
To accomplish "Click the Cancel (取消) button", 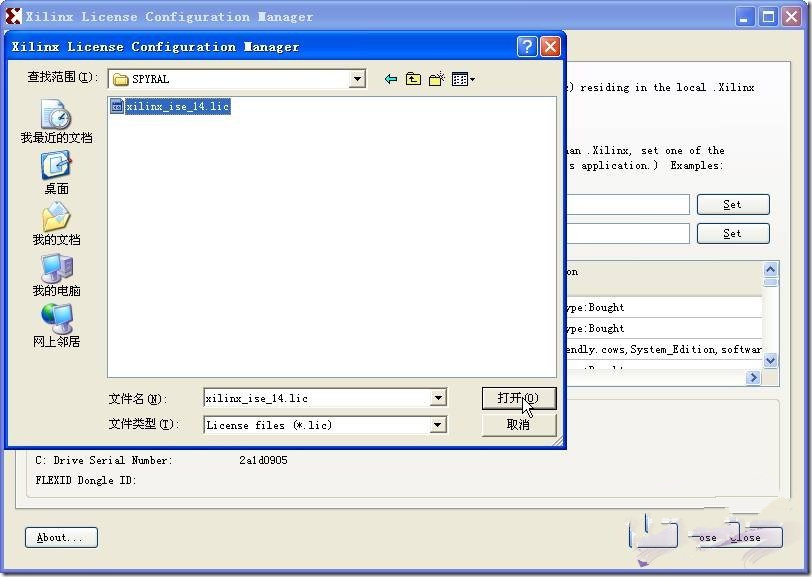I will coord(518,425).
